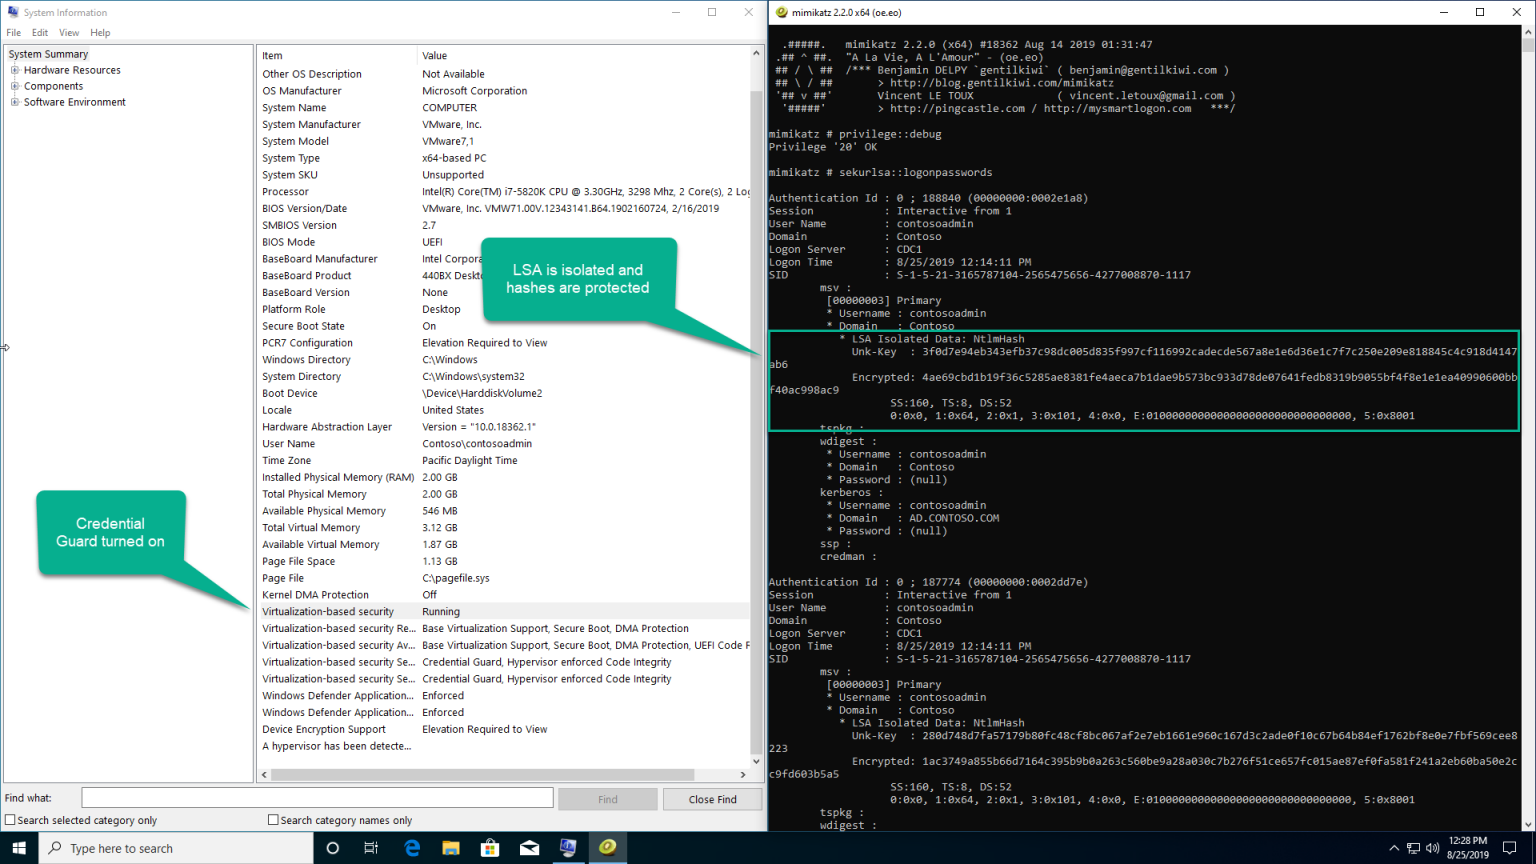Select PCR7 Configuration row
The width and height of the screenshot is (1536, 864).
tap(504, 343)
